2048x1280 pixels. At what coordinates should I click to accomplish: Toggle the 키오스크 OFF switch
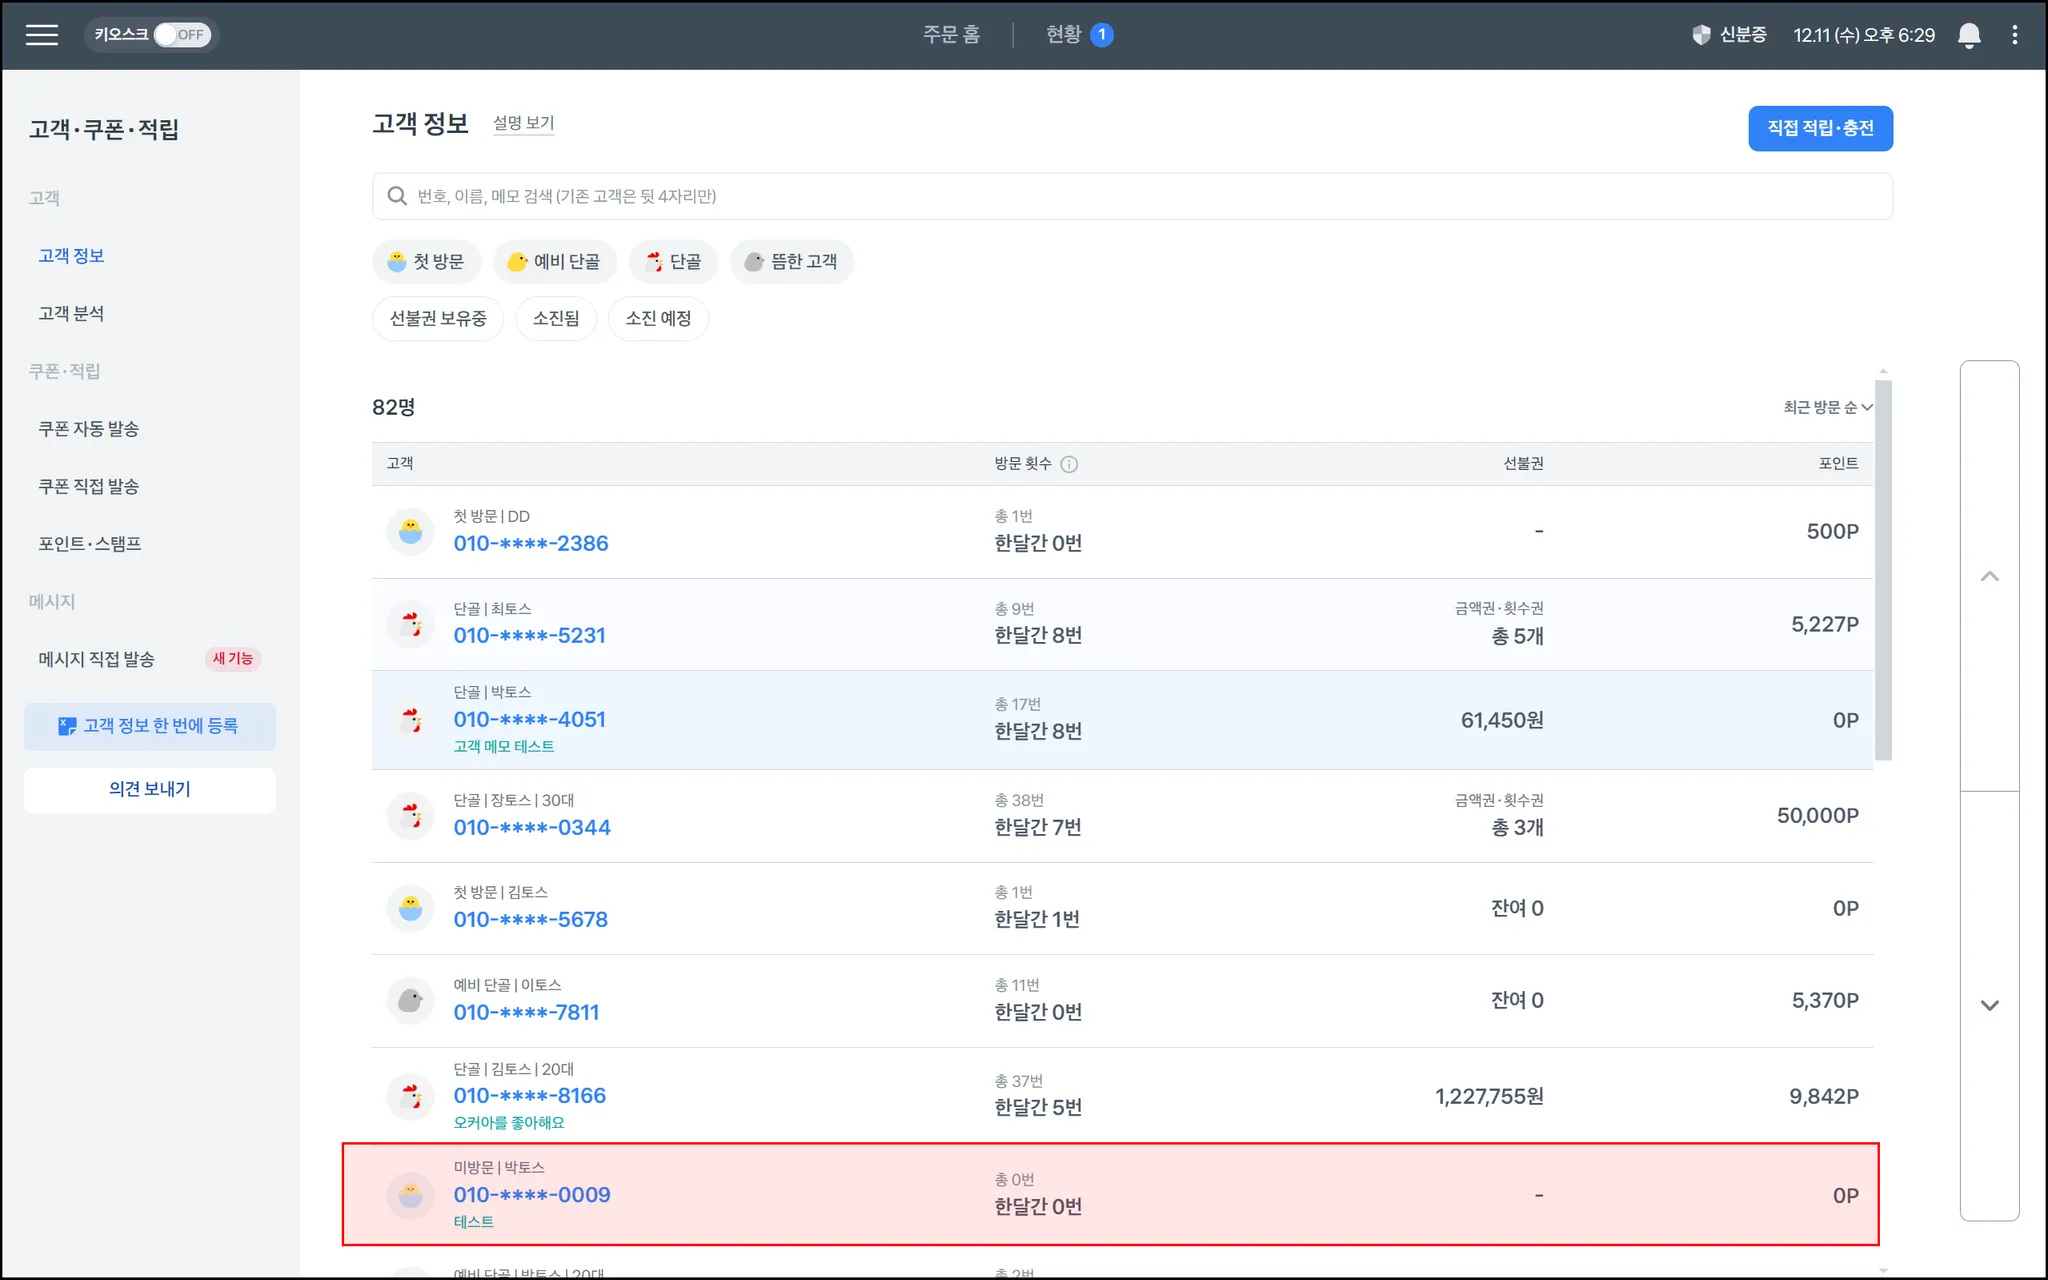pyautogui.click(x=181, y=35)
